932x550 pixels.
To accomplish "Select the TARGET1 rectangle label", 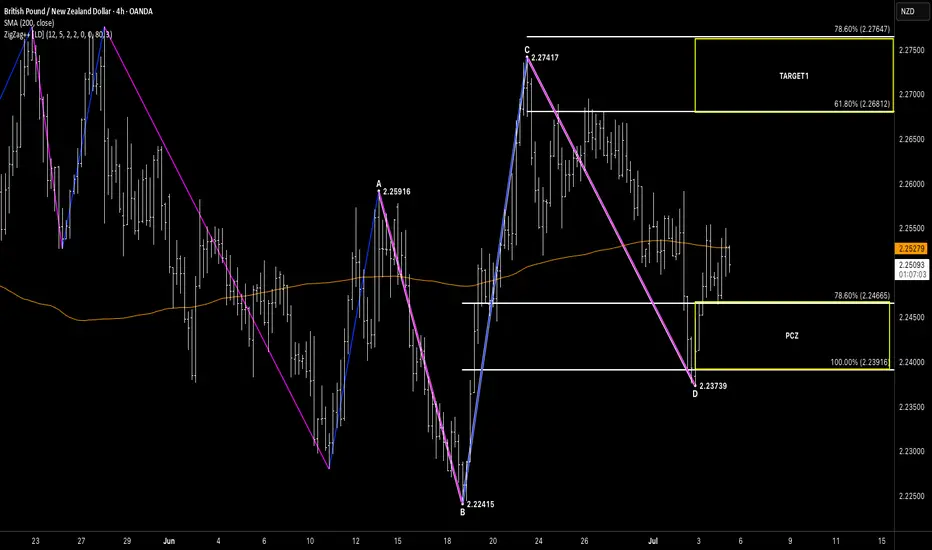I will pyautogui.click(x=794, y=76).
